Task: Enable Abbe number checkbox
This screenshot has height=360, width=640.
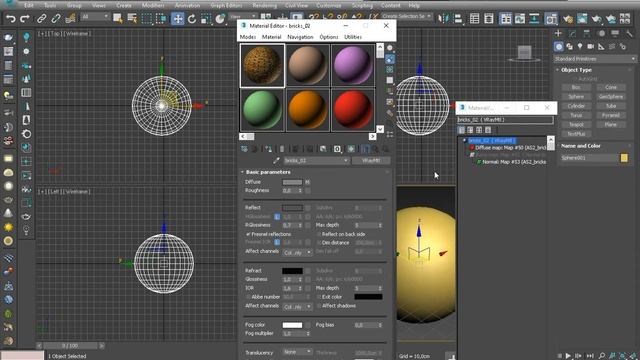Action: pyautogui.click(x=248, y=297)
